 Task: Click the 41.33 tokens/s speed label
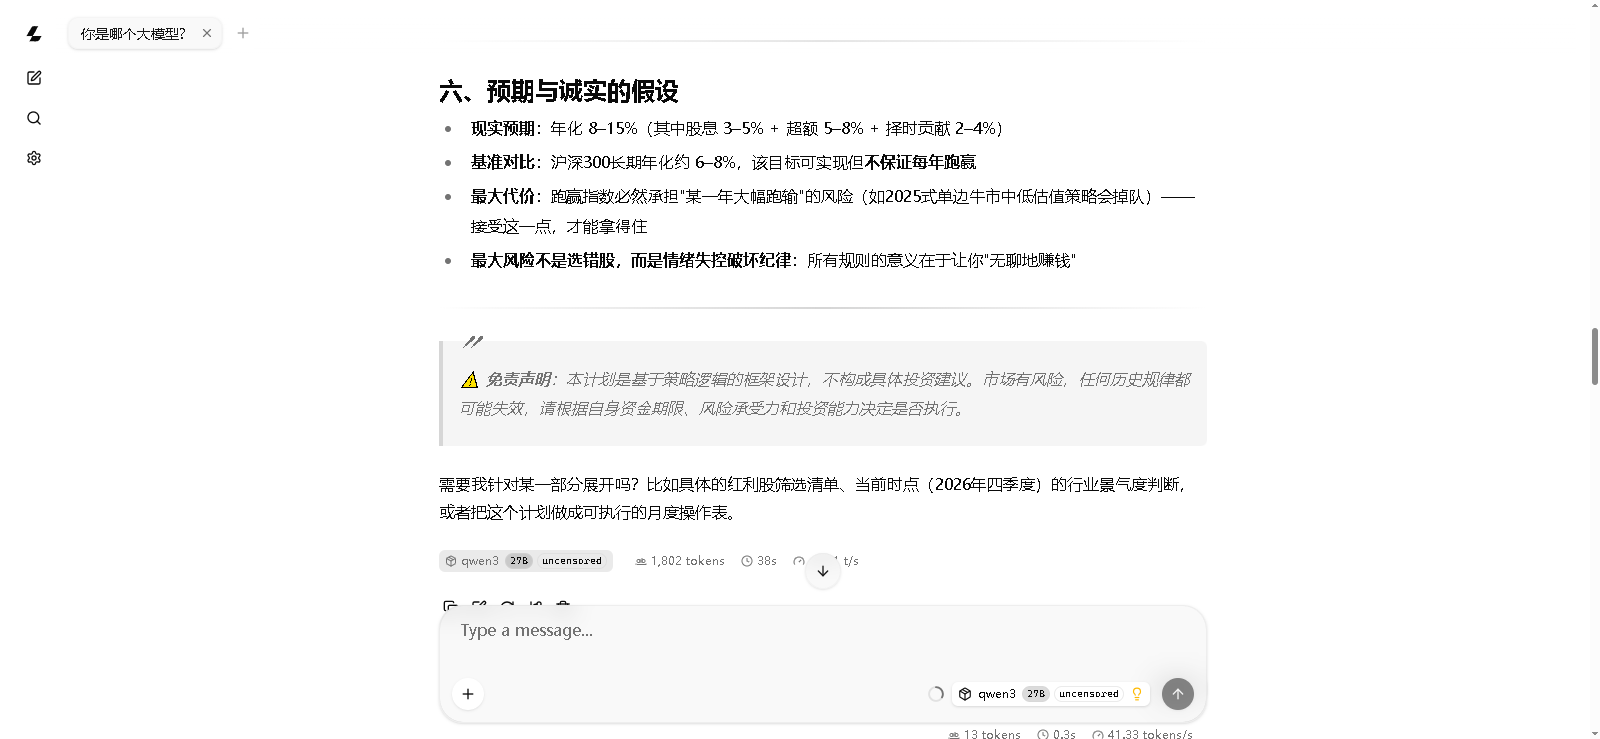(x=1142, y=734)
